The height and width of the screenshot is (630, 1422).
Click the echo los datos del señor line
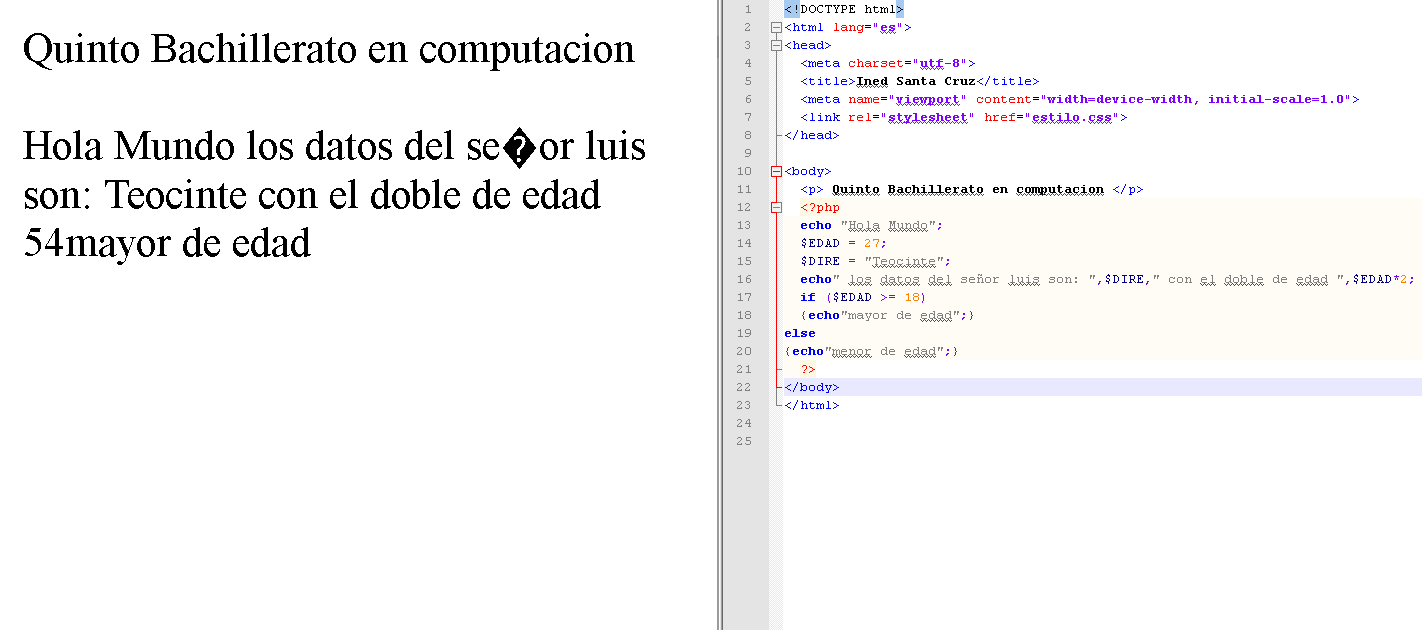(1107, 280)
